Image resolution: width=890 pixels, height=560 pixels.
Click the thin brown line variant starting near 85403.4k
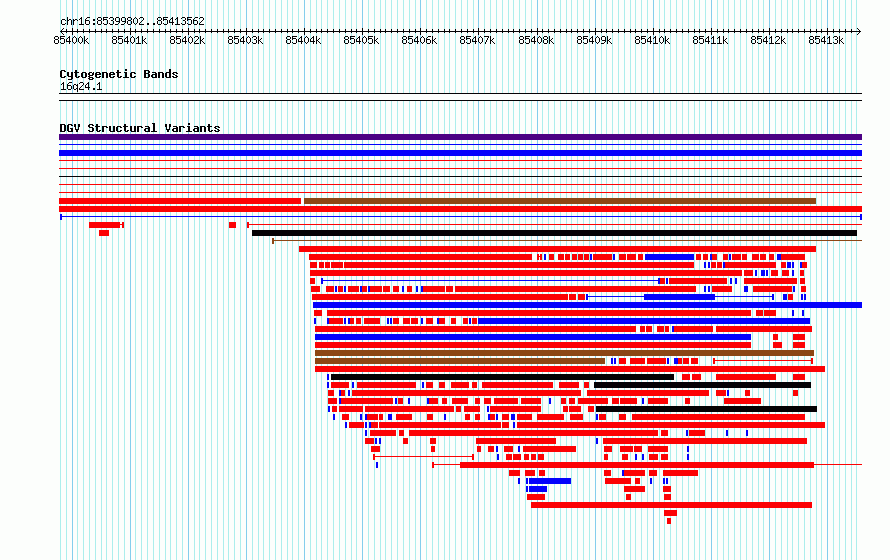pos(567,241)
